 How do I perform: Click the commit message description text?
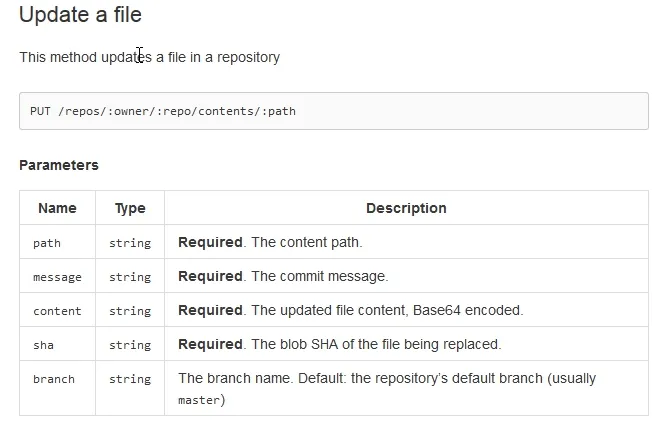click(x=283, y=277)
